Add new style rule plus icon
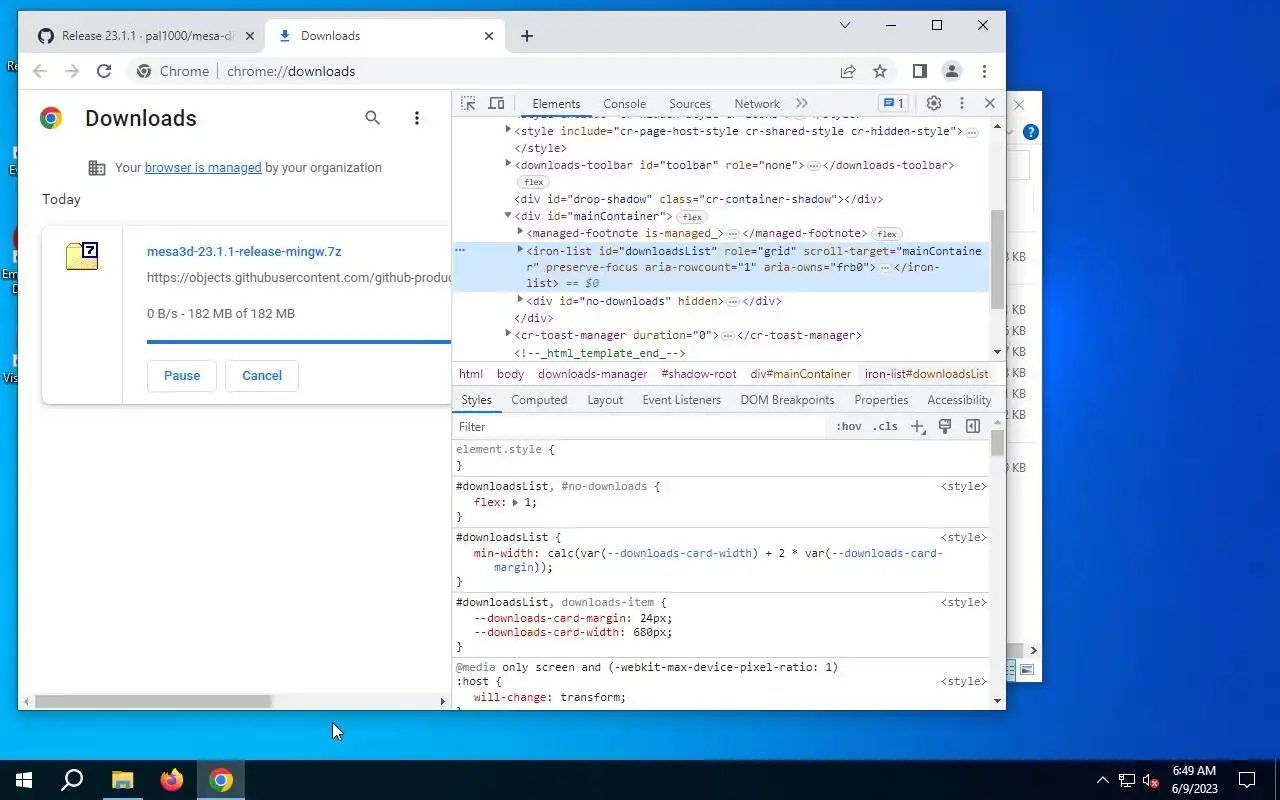The height and width of the screenshot is (800, 1280). click(x=918, y=427)
